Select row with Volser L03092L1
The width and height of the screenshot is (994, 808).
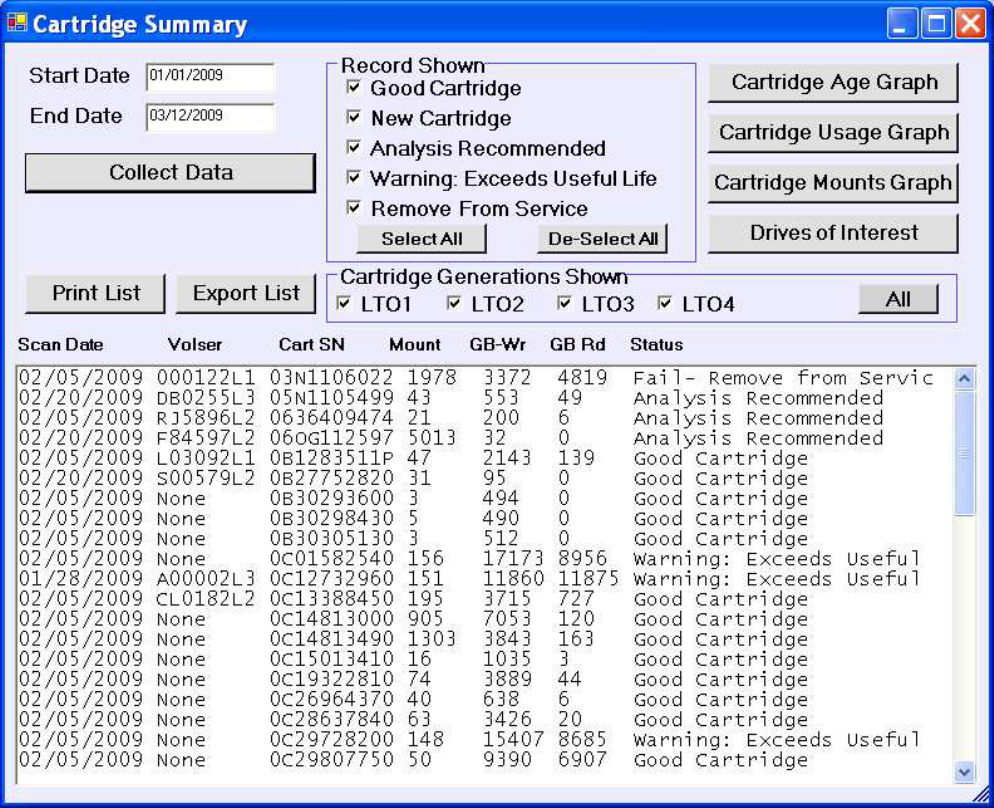484,458
